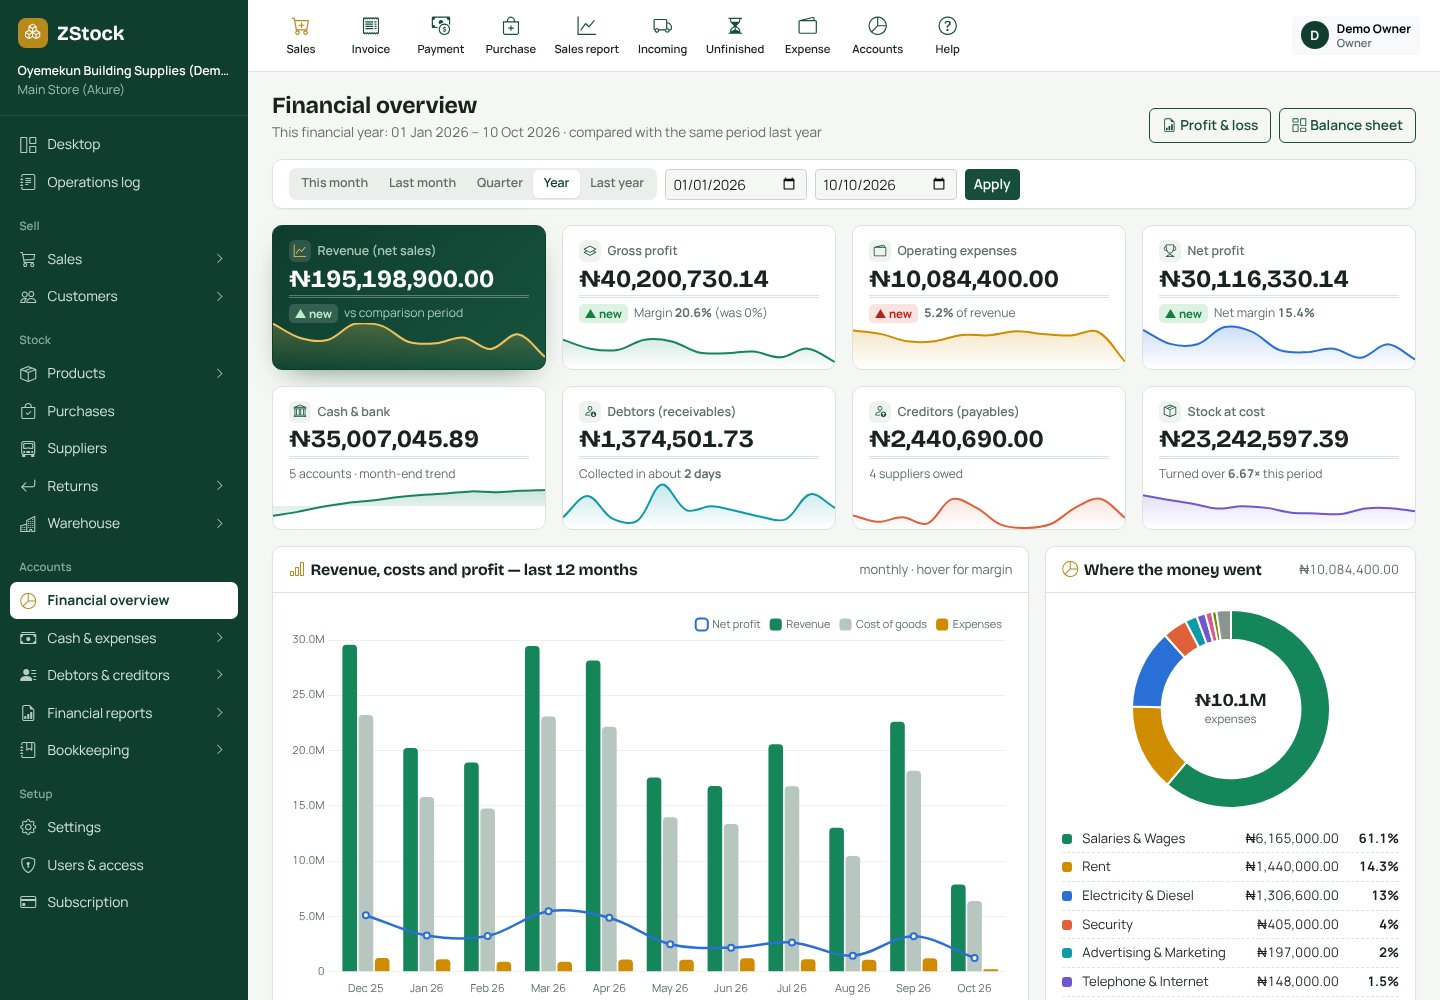Open the Unfinished hourglass icon
The width and height of the screenshot is (1440, 1000).
click(735, 26)
